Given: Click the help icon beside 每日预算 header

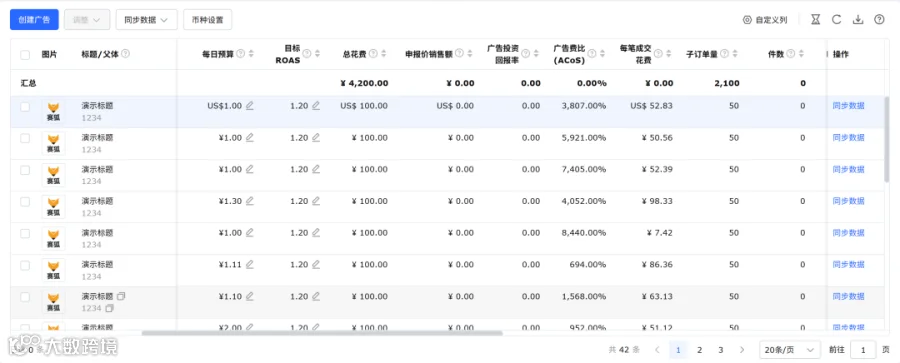Looking at the screenshot, I should (x=241, y=54).
